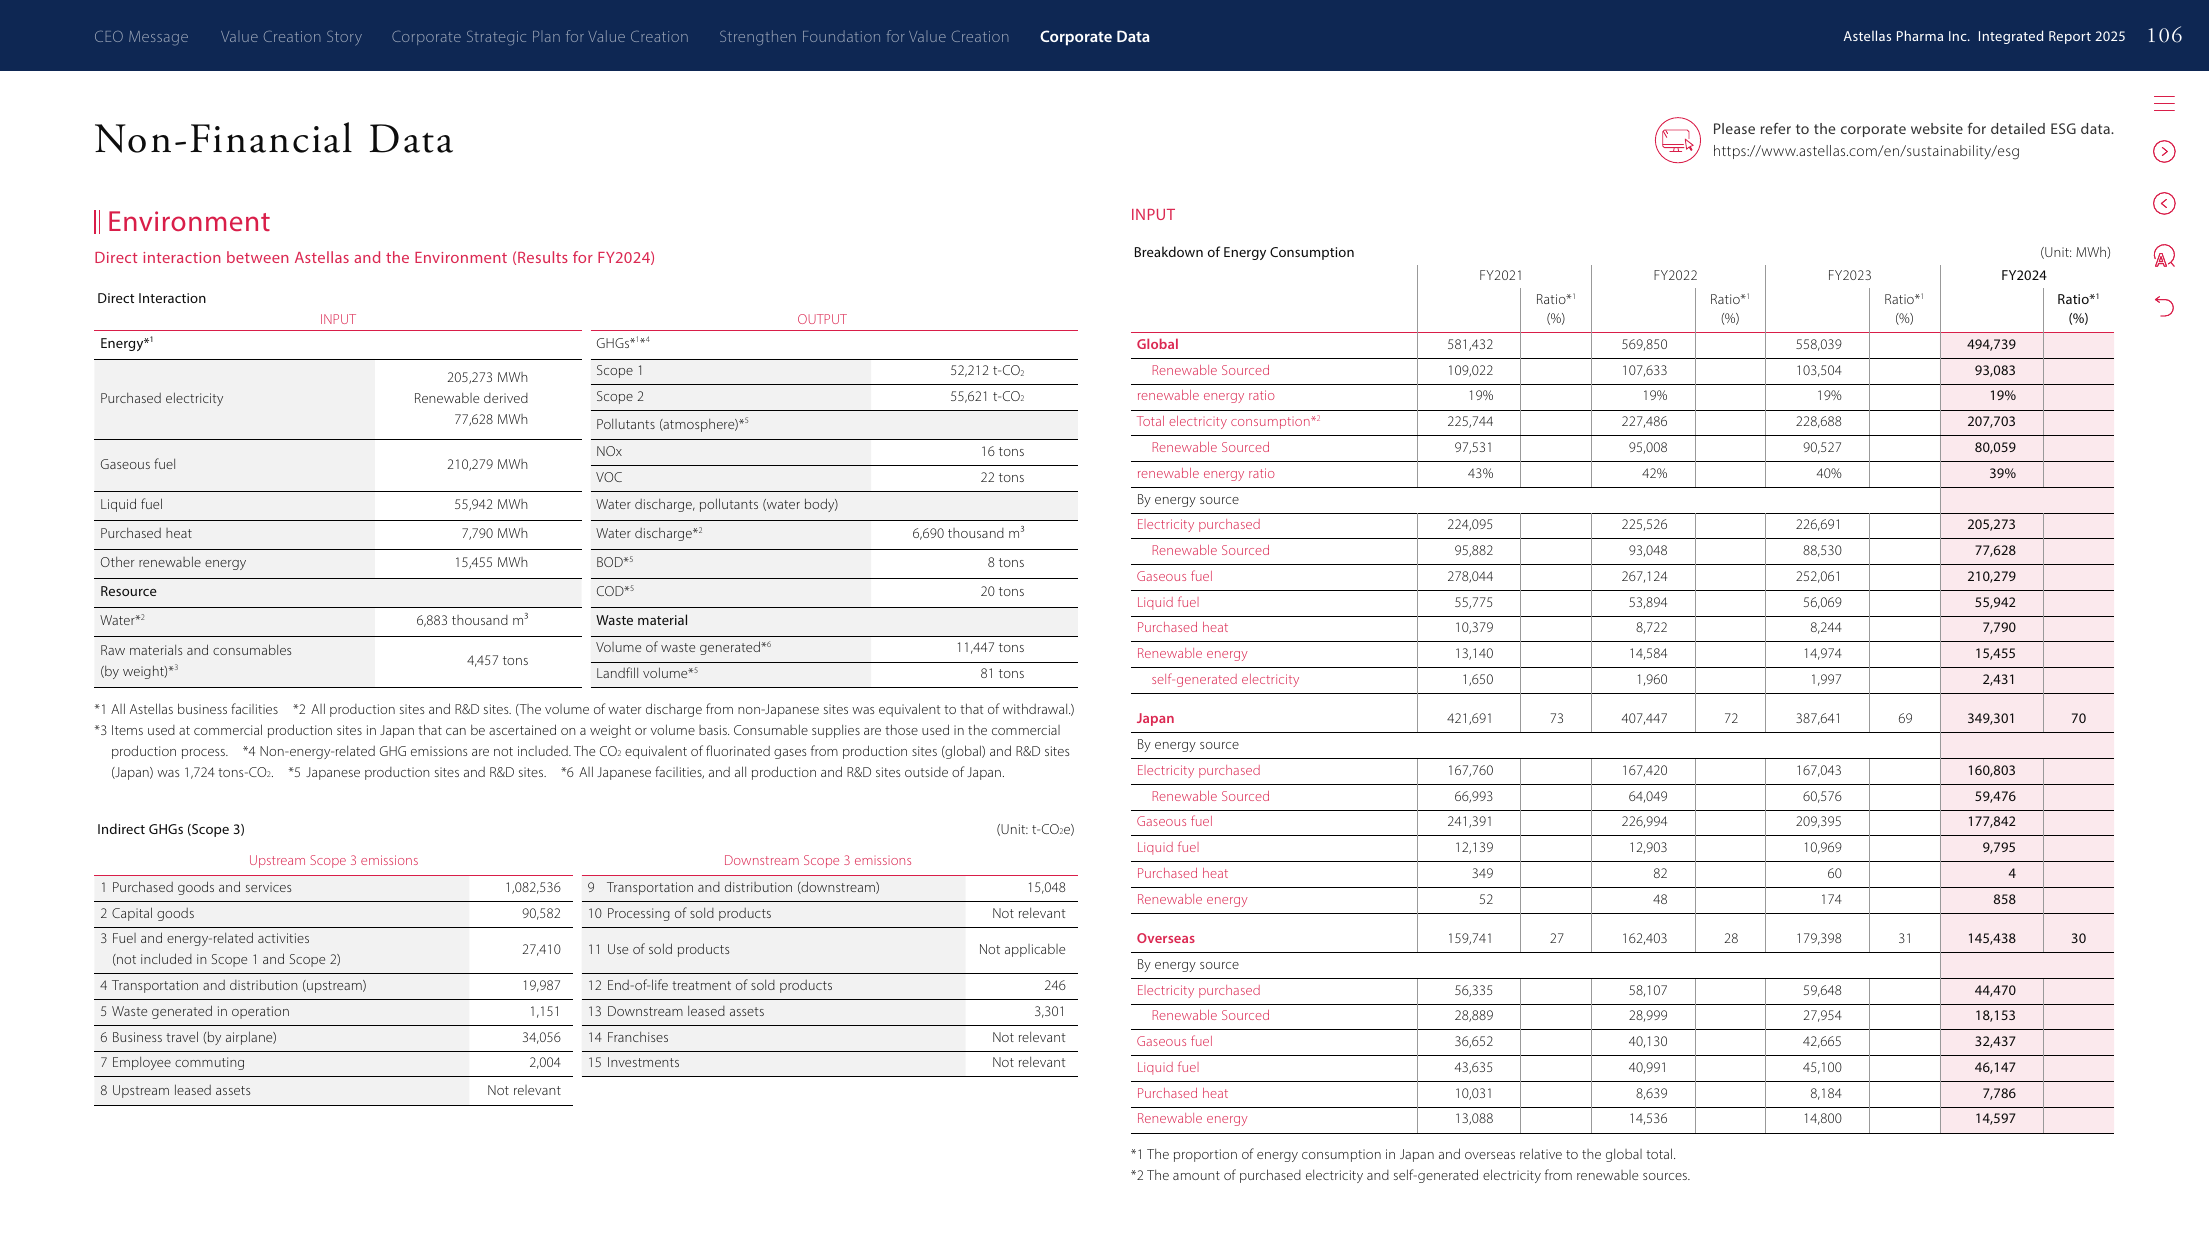2209x1241 pixels.
Task: Click Other renewable energy 15,455 MWh value
Action: coord(491,562)
